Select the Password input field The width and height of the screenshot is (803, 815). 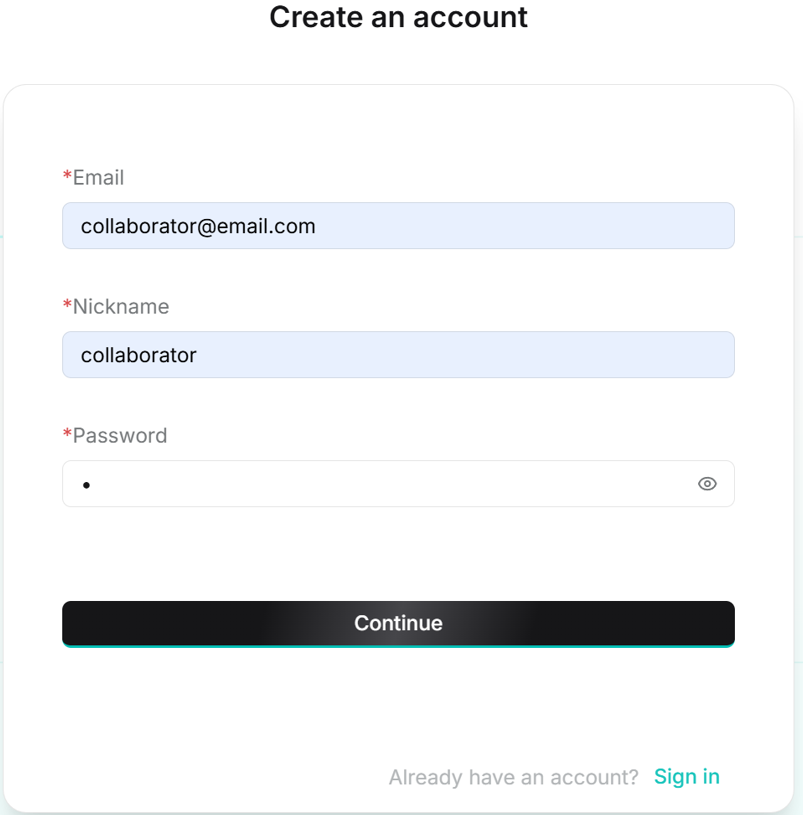(380, 484)
